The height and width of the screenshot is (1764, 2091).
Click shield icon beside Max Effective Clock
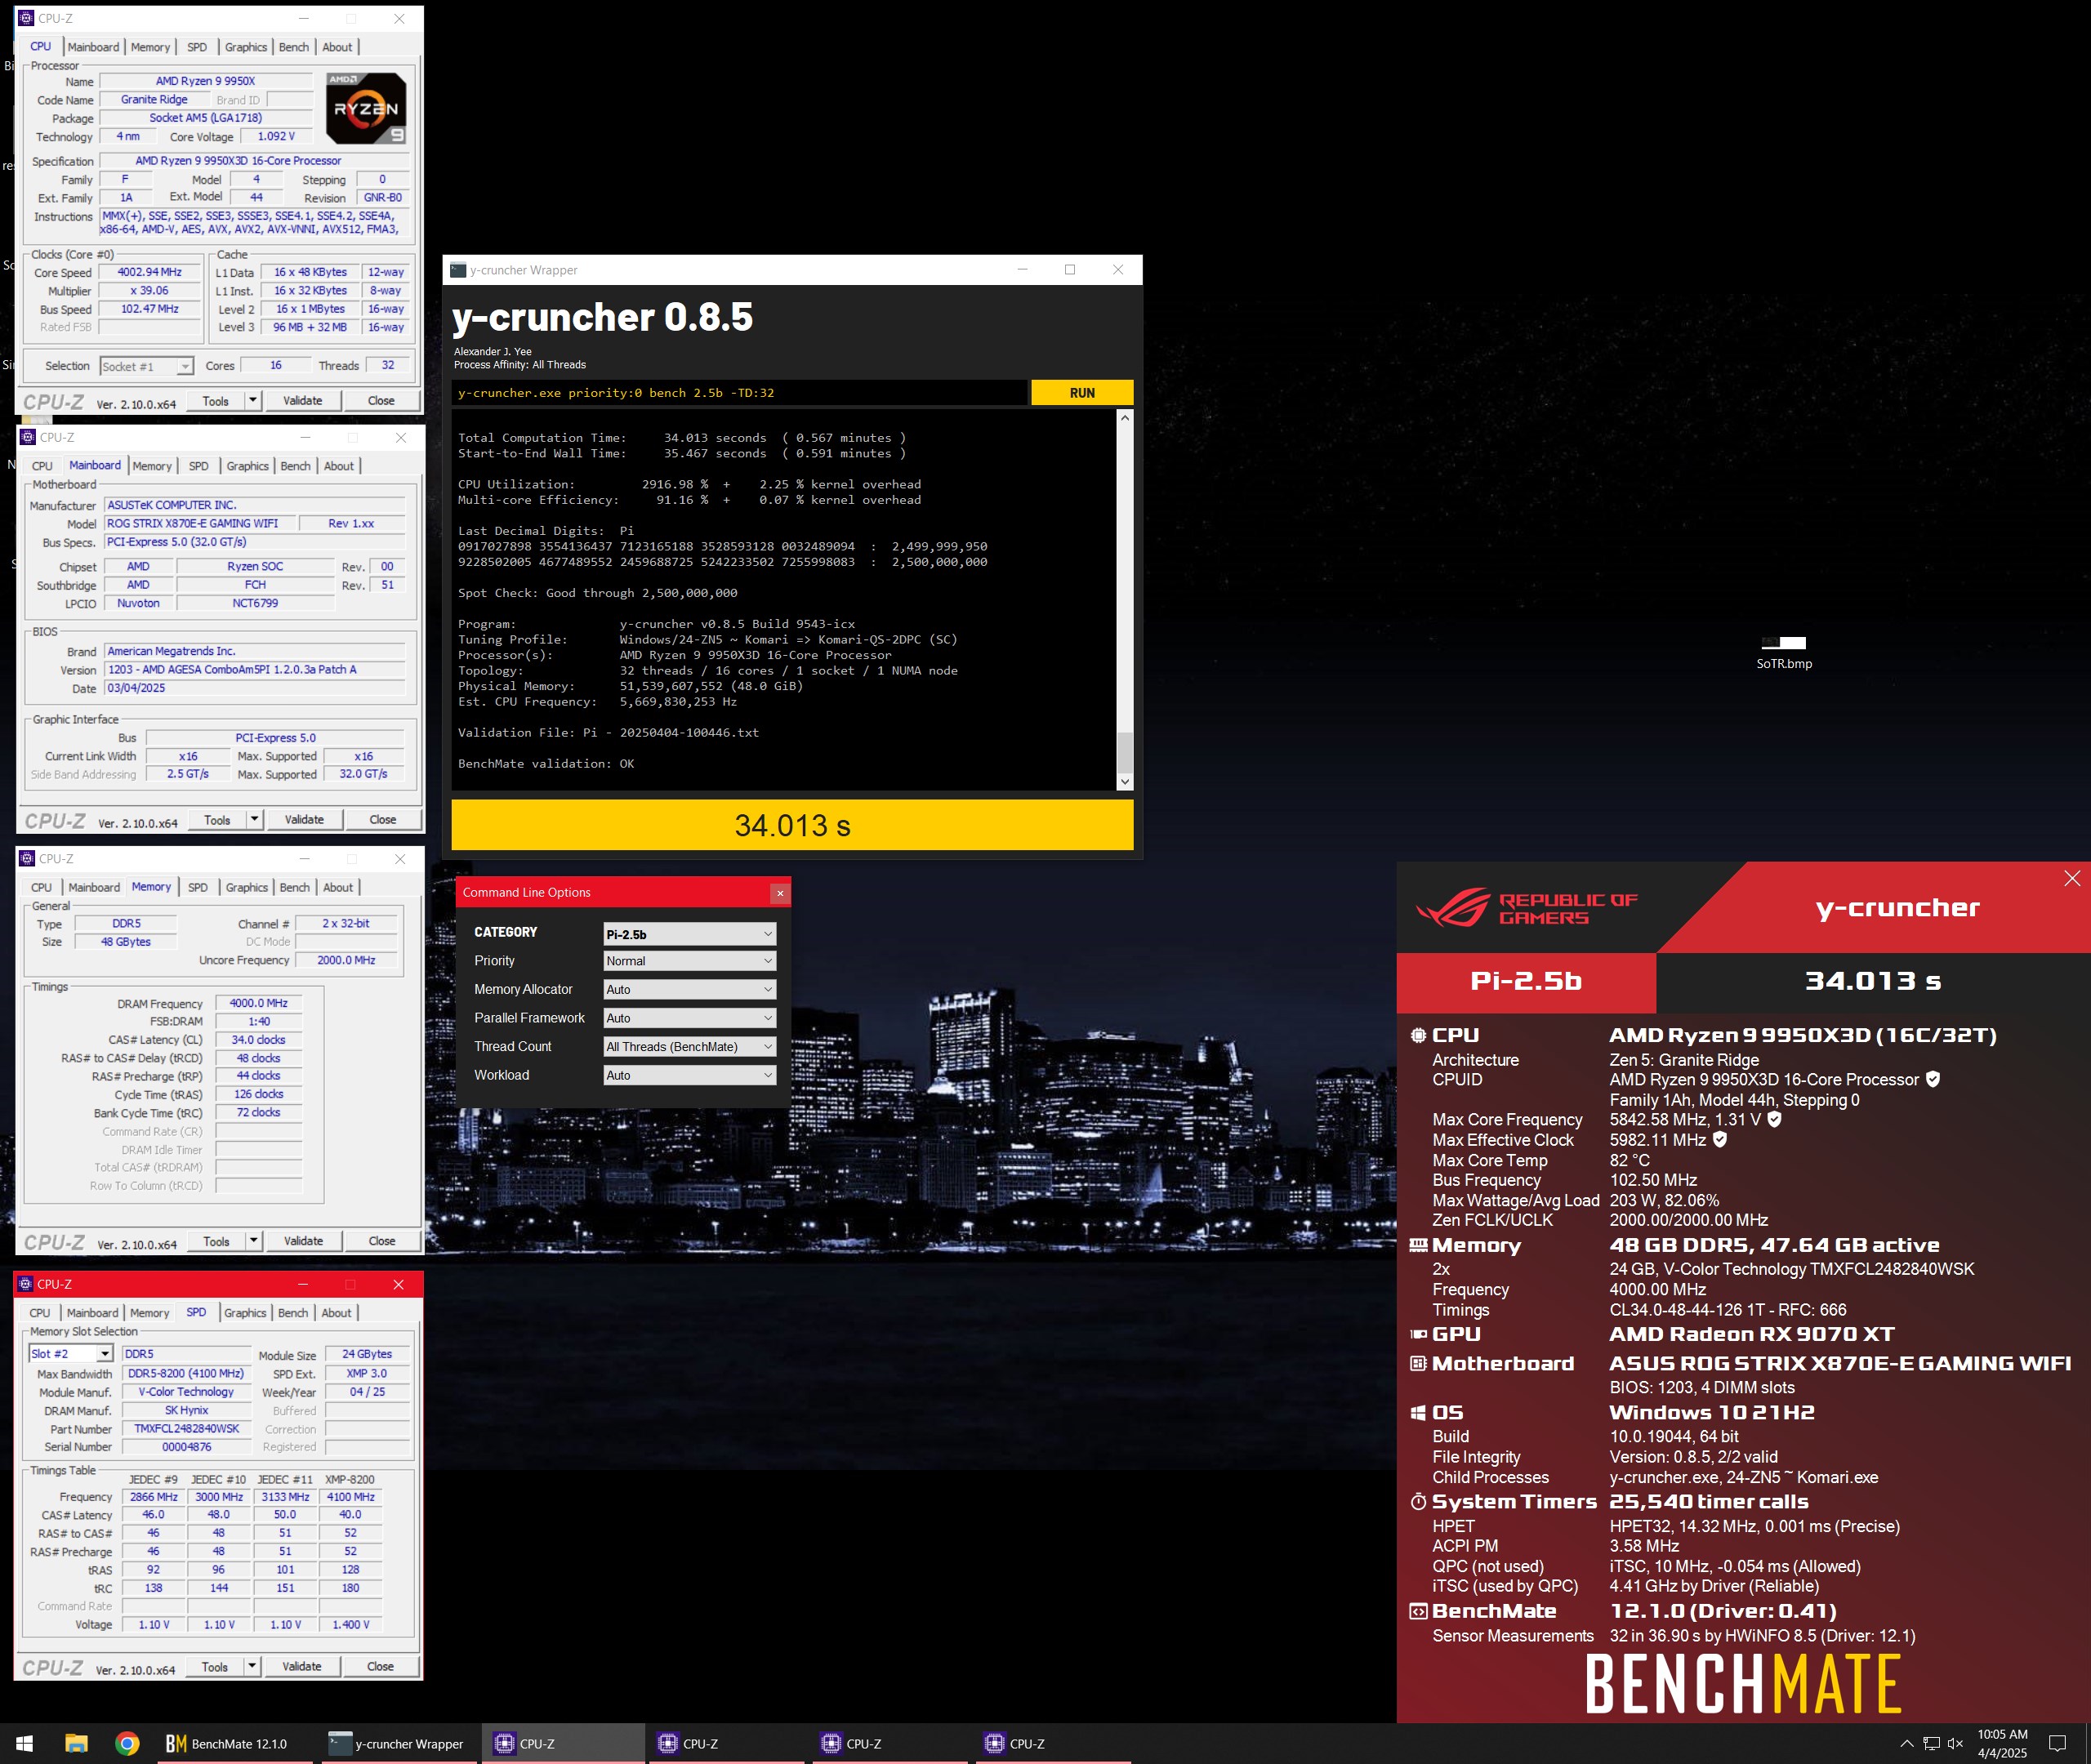pos(1720,1140)
